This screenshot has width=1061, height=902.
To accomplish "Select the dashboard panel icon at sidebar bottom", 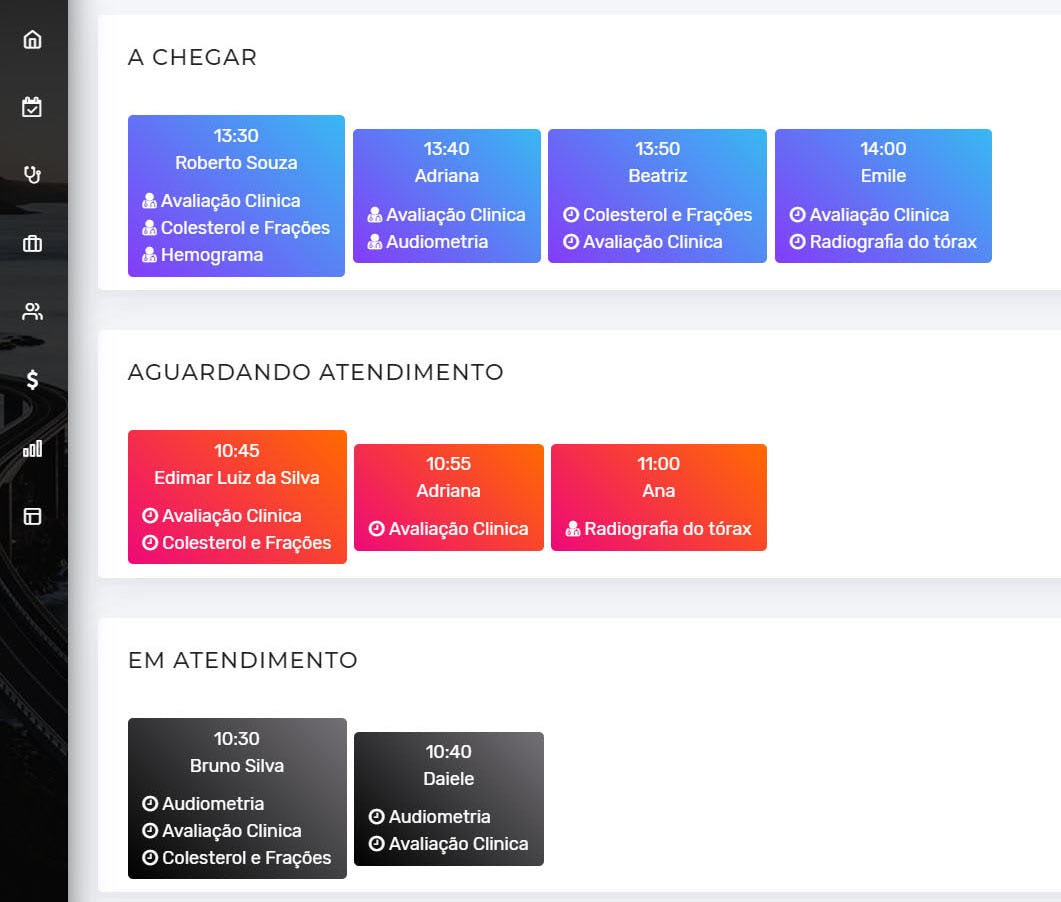I will [33, 516].
